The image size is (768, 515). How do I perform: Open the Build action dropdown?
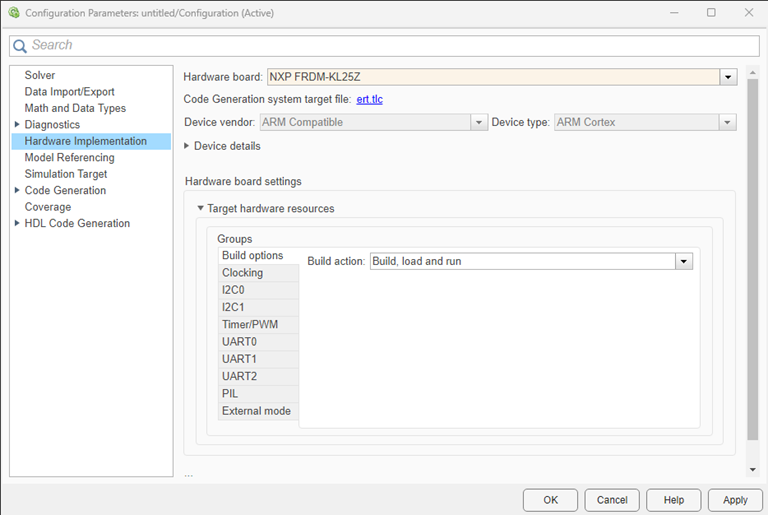(x=684, y=261)
